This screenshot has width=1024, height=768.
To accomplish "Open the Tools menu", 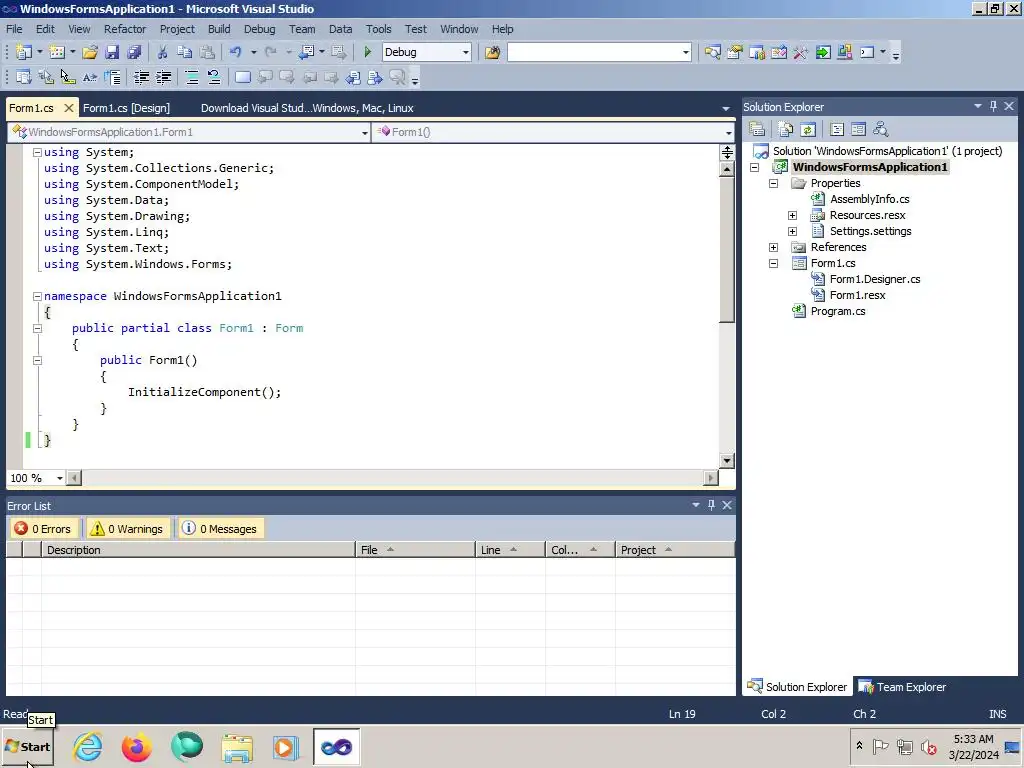I will click(378, 29).
